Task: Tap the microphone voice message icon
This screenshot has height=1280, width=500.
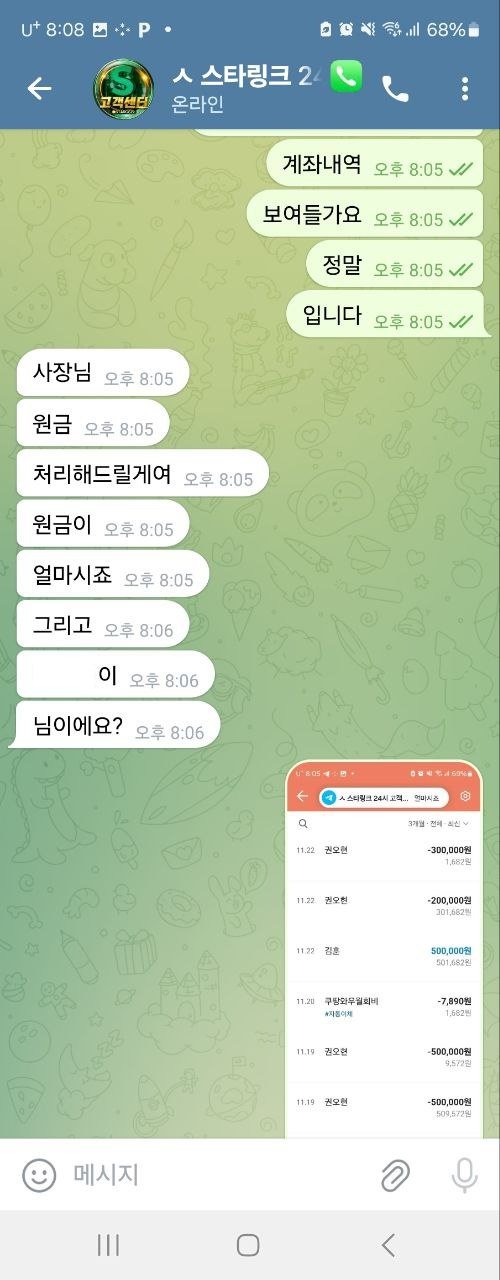Action: pyautogui.click(x=464, y=1175)
